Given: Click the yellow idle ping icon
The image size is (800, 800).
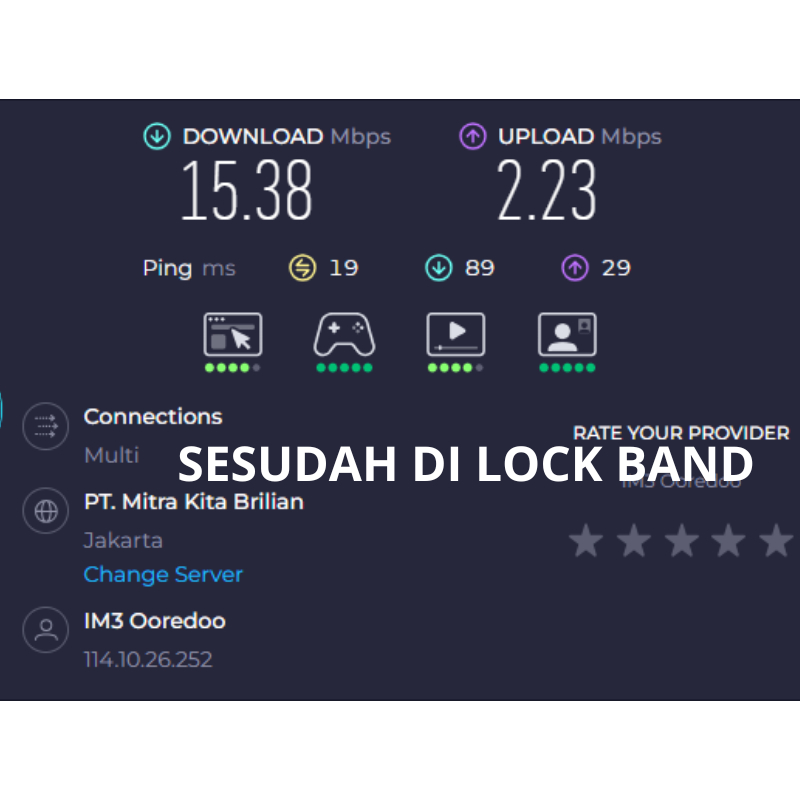Looking at the screenshot, I should tap(302, 268).
